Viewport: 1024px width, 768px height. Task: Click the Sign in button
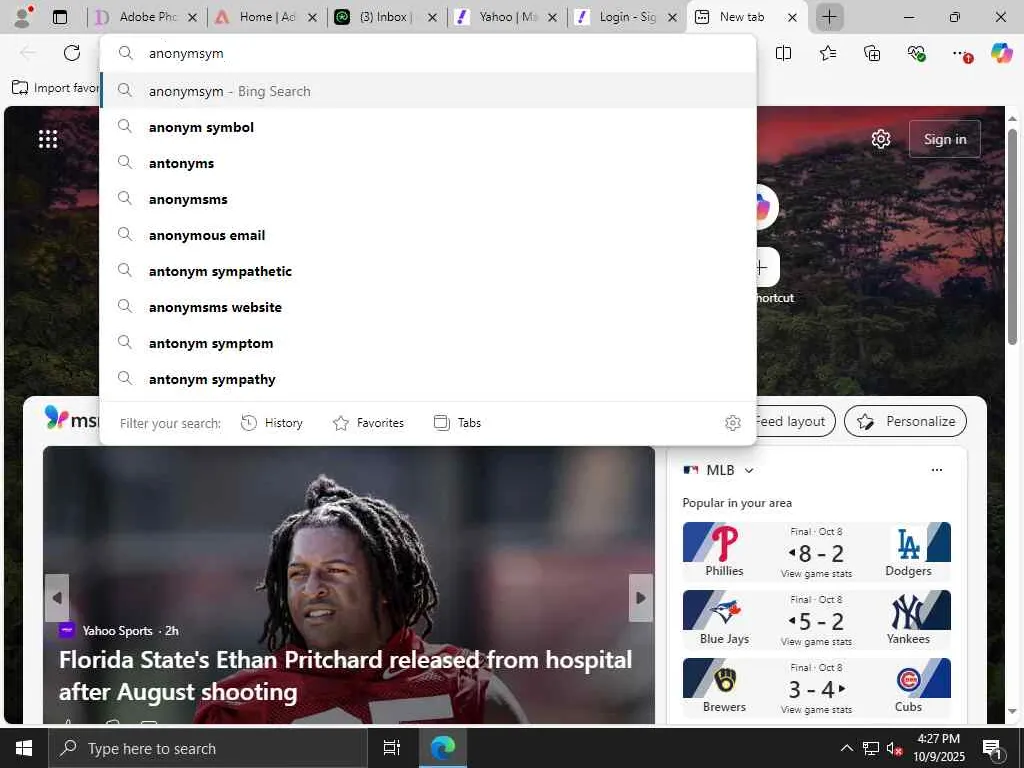click(944, 139)
